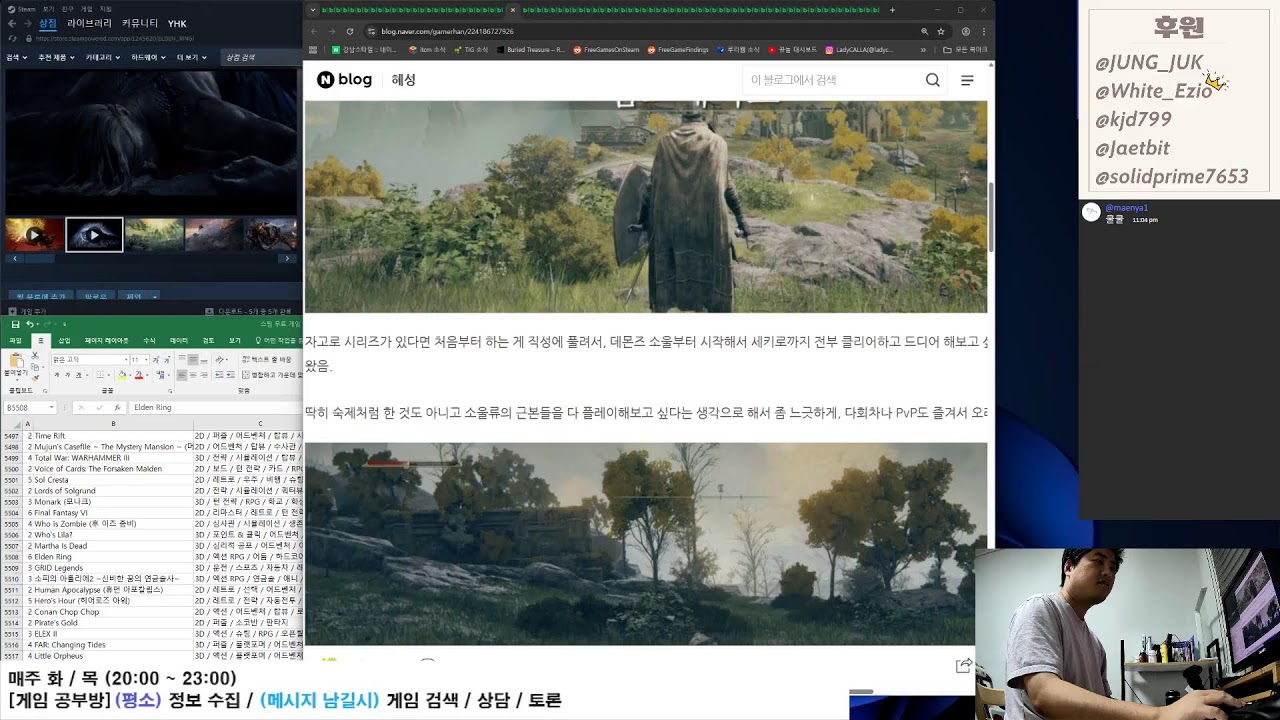Open the Steam 라이브러리 tab
The height and width of the screenshot is (720, 1280).
pyautogui.click(x=89, y=23)
